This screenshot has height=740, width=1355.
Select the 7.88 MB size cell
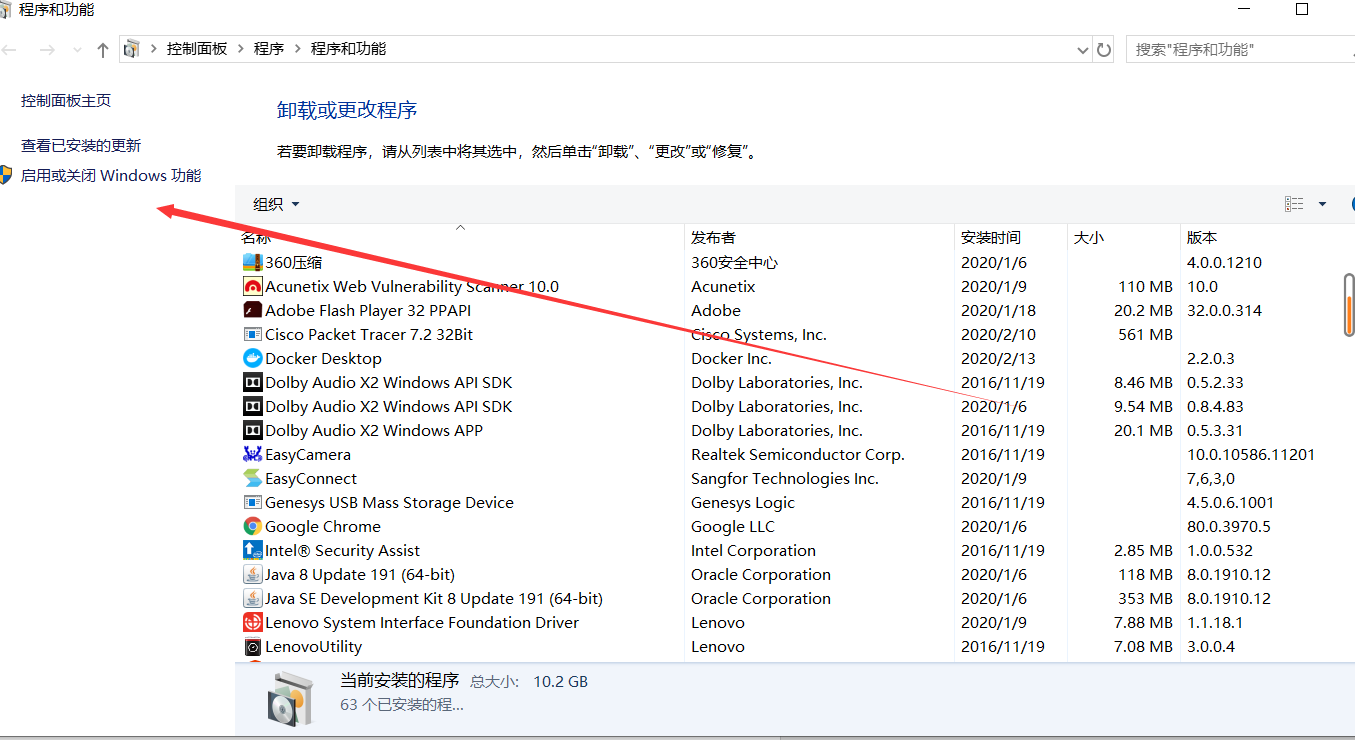[1142, 622]
